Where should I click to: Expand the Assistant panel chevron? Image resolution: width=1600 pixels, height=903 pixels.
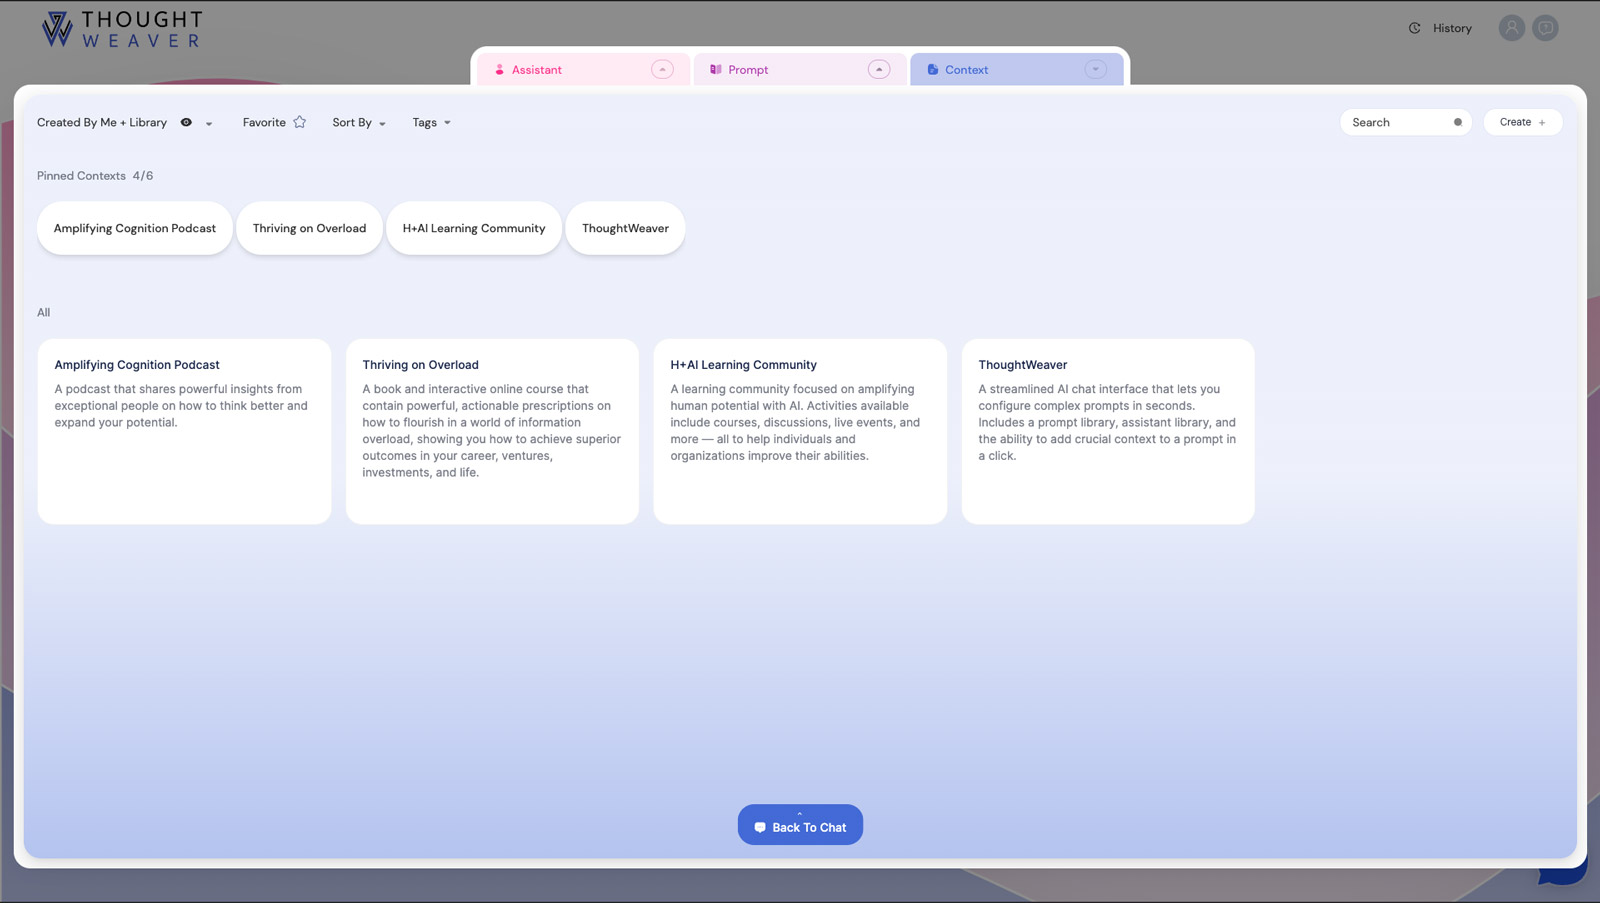[662, 69]
